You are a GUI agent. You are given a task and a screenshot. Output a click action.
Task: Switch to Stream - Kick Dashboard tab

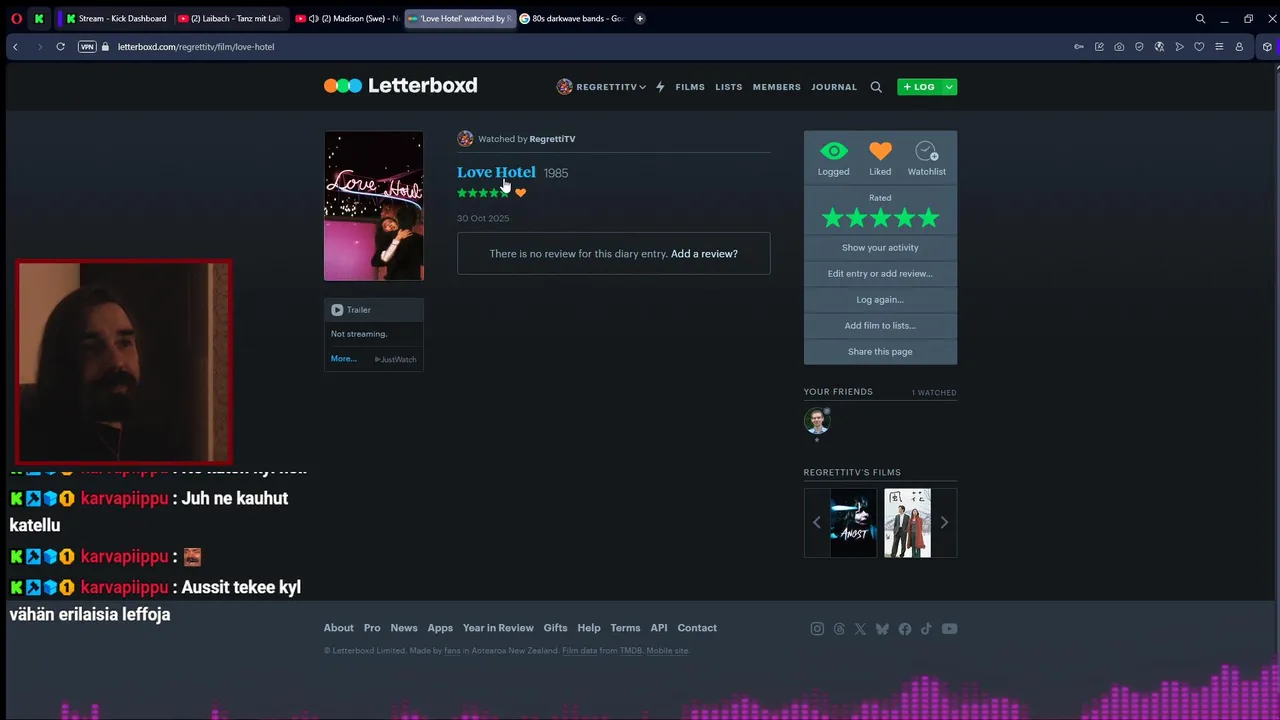(x=115, y=18)
